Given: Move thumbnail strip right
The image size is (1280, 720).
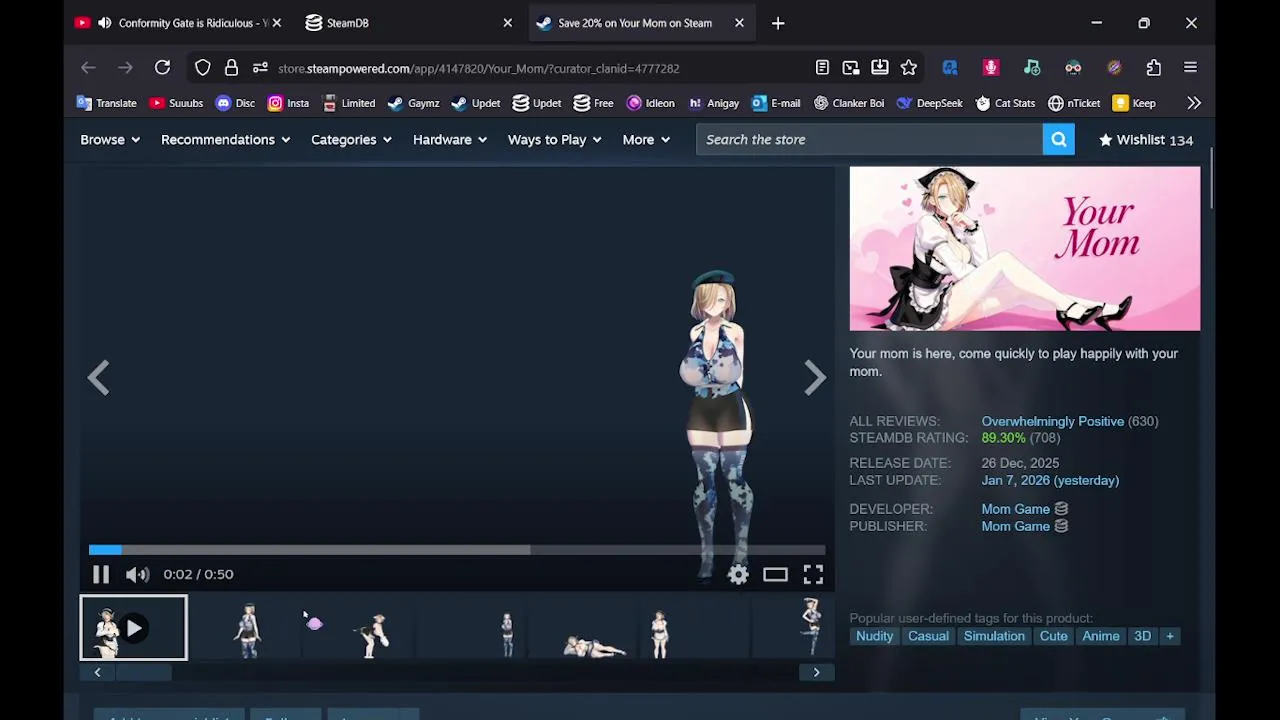Looking at the screenshot, I should (816, 672).
